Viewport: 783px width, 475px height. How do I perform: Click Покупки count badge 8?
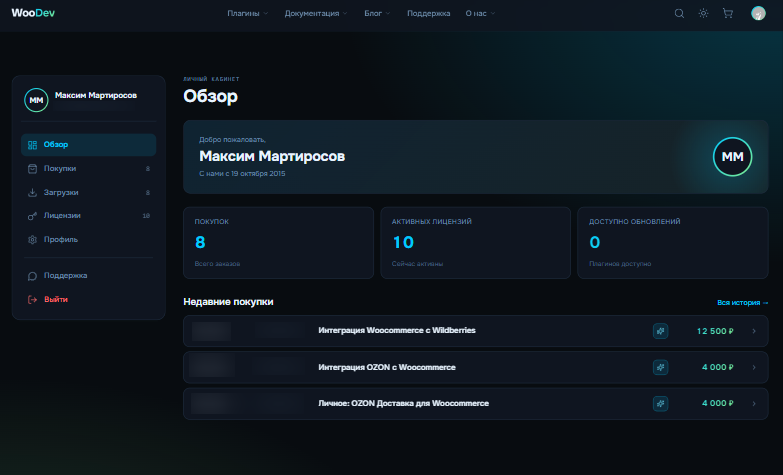tap(147, 169)
